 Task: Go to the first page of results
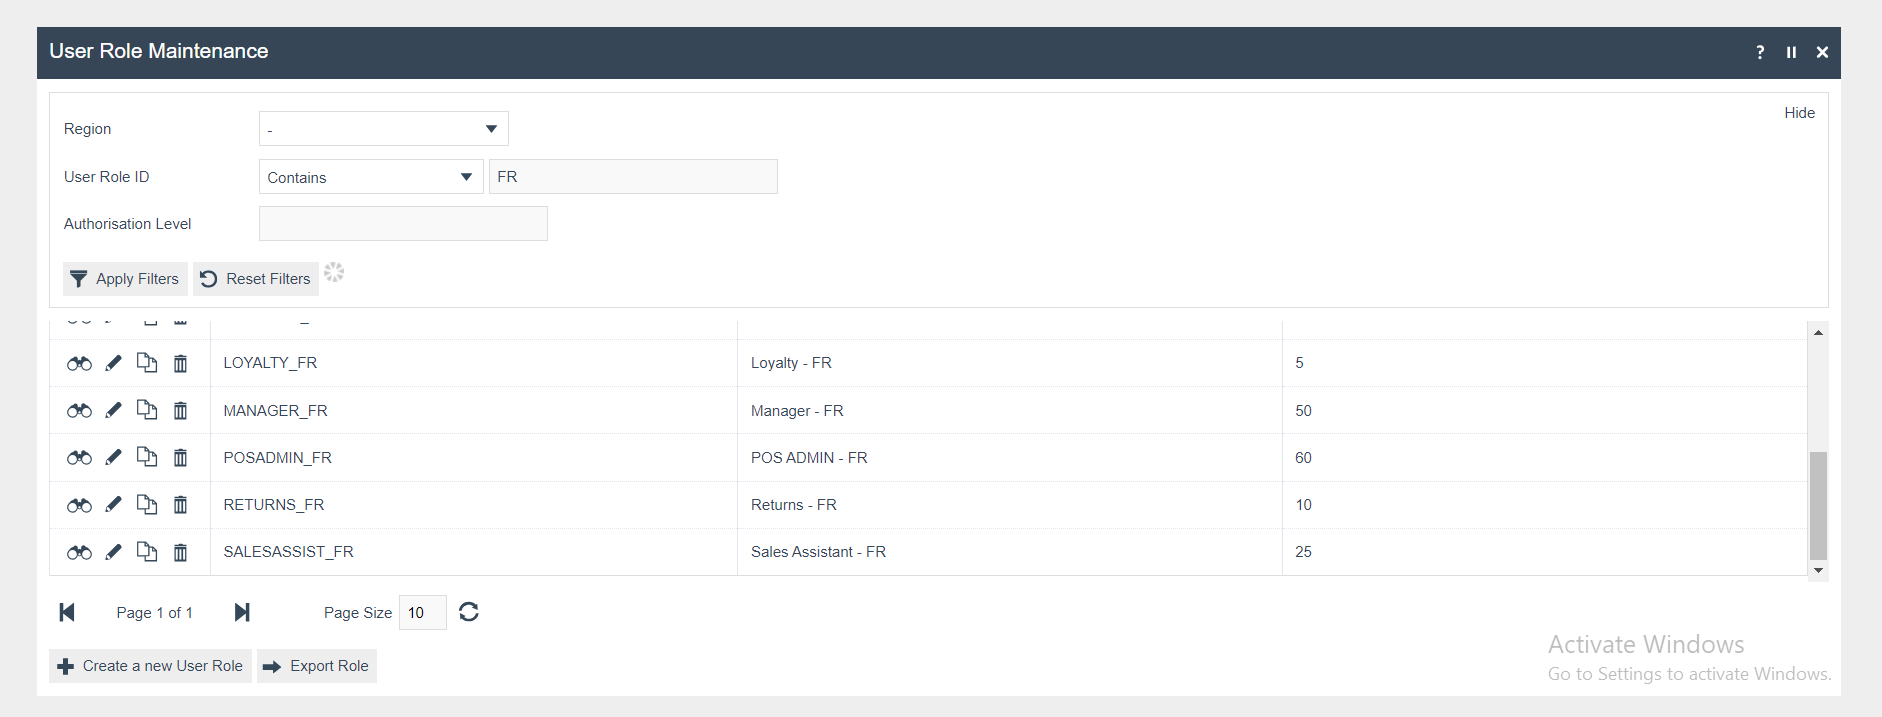67,612
